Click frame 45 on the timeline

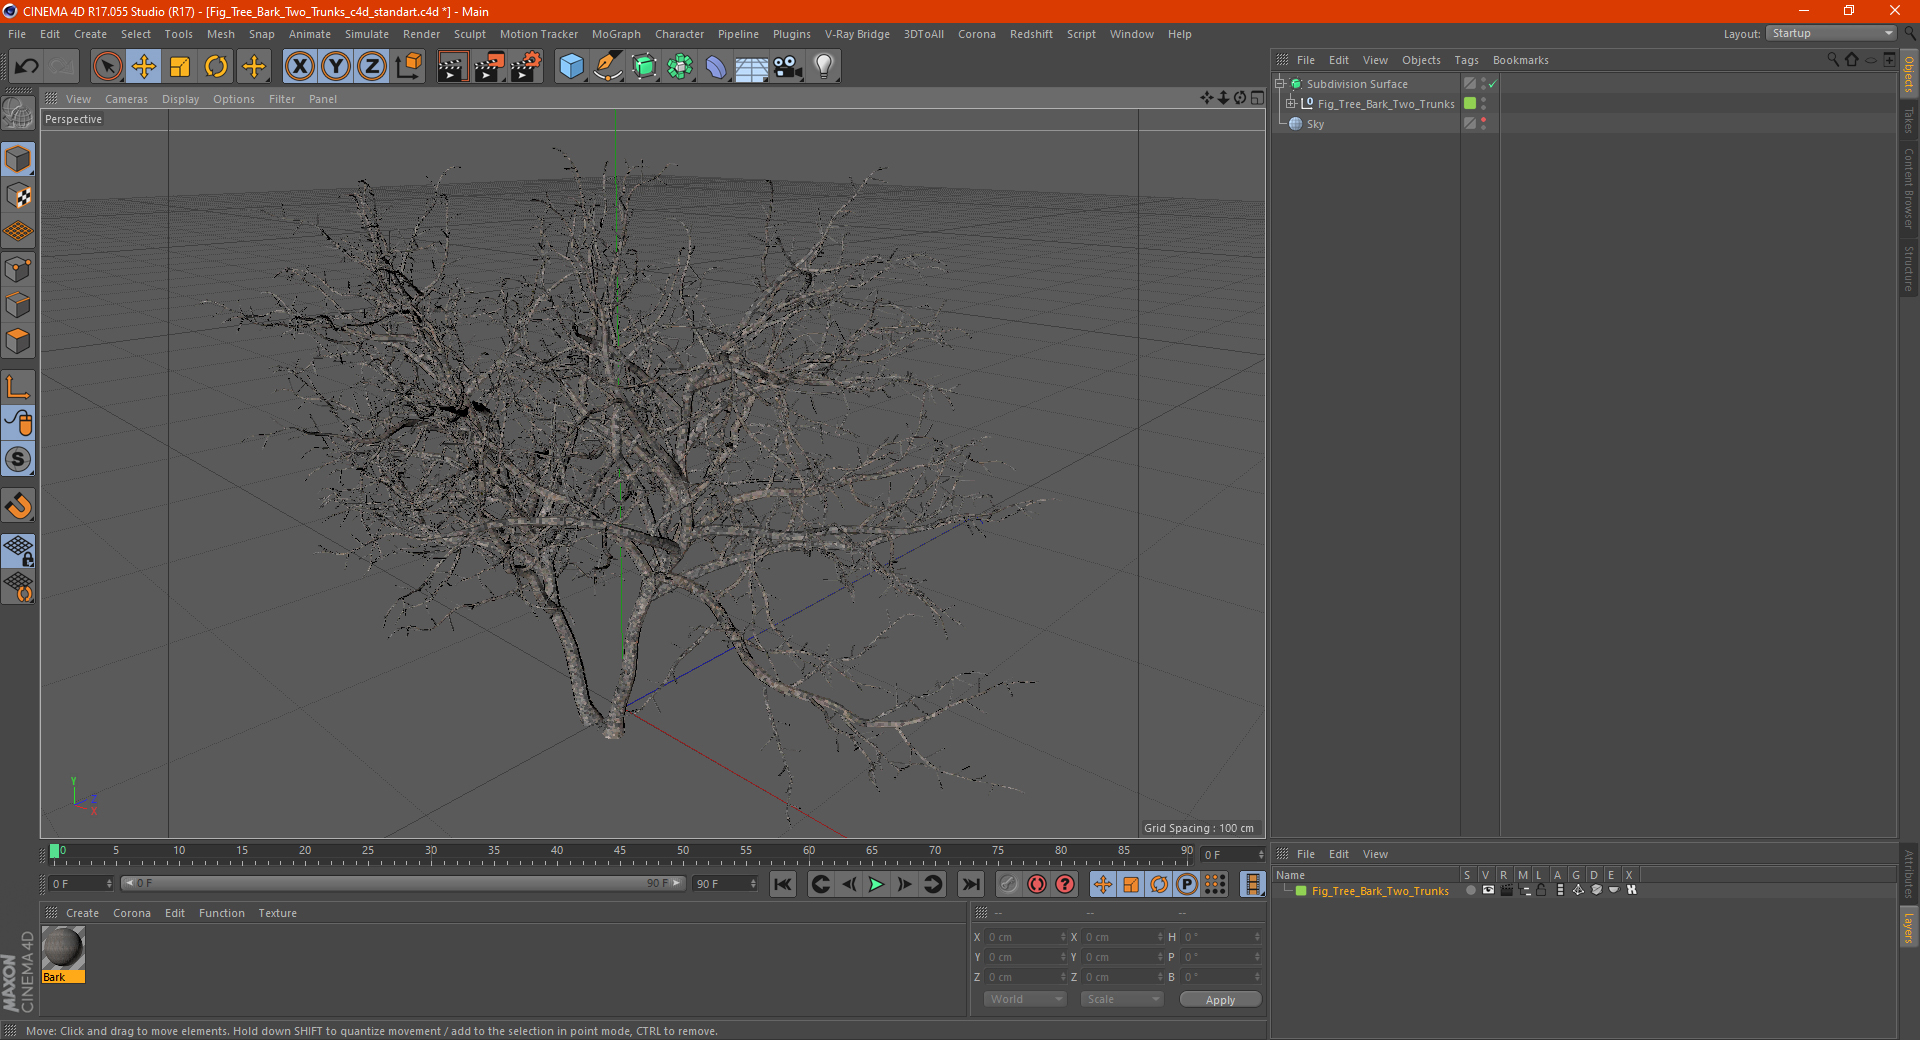[620, 858]
